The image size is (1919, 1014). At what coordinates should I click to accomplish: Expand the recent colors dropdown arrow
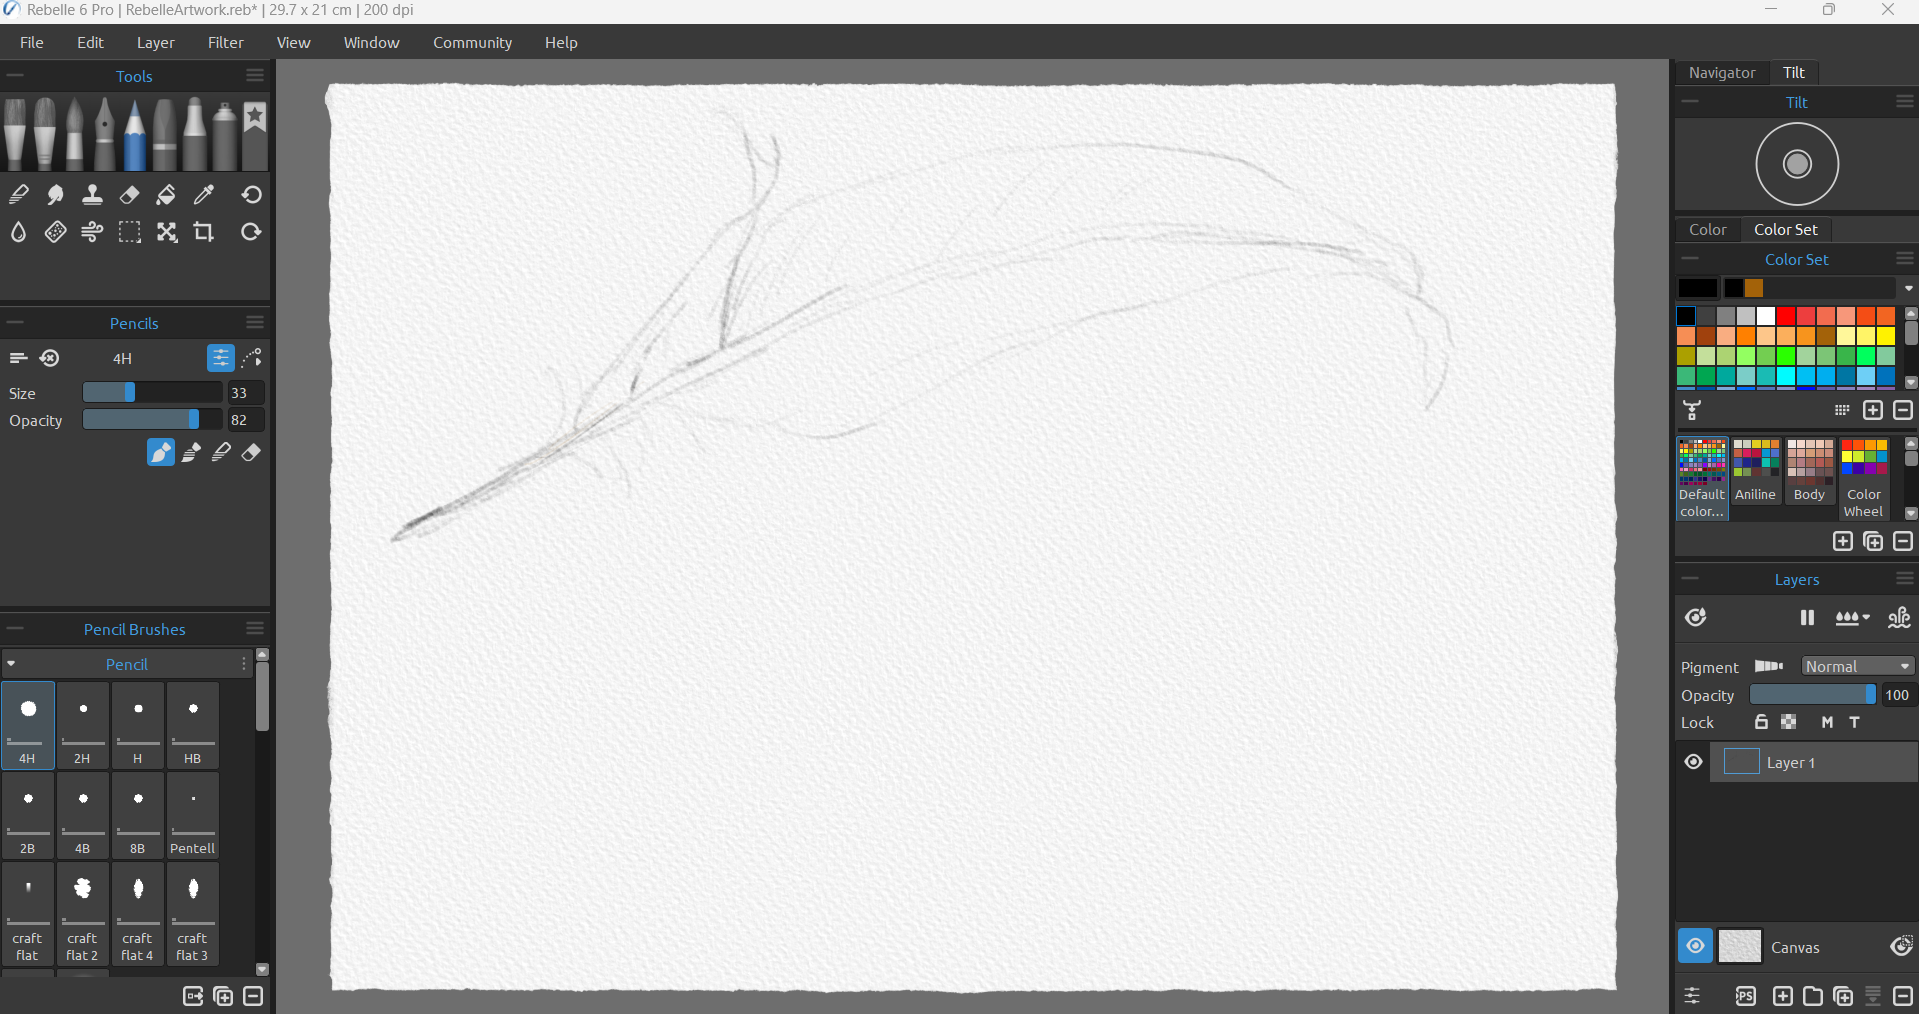coord(1908,288)
